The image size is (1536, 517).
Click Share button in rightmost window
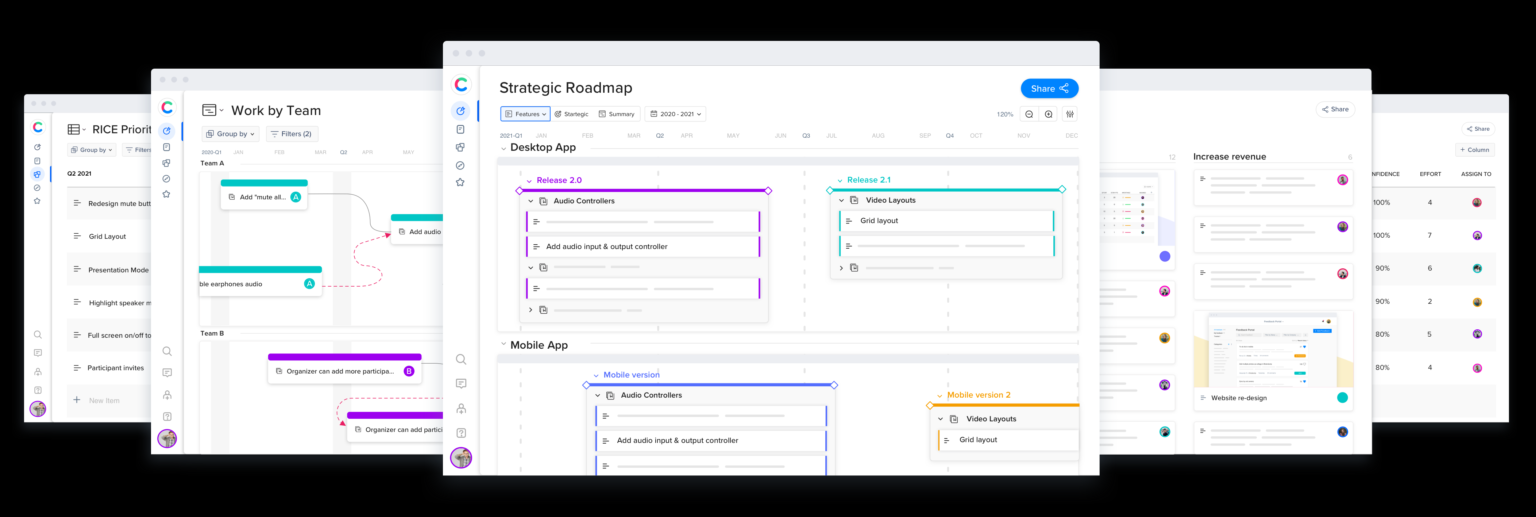[x=1478, y=128]
